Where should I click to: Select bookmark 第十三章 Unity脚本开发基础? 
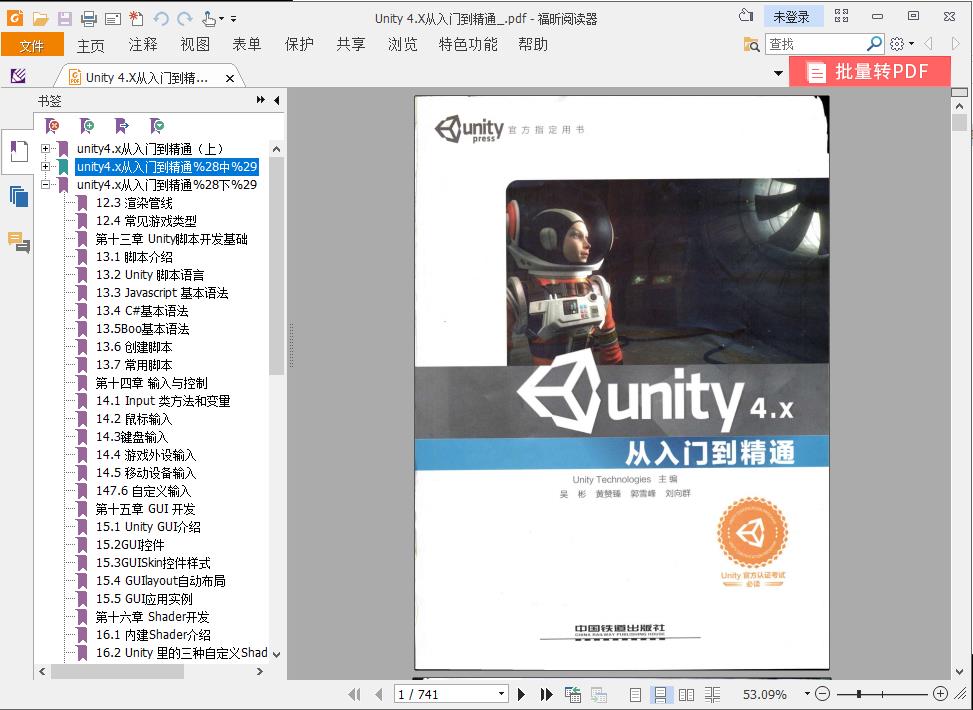pos(171,239)
